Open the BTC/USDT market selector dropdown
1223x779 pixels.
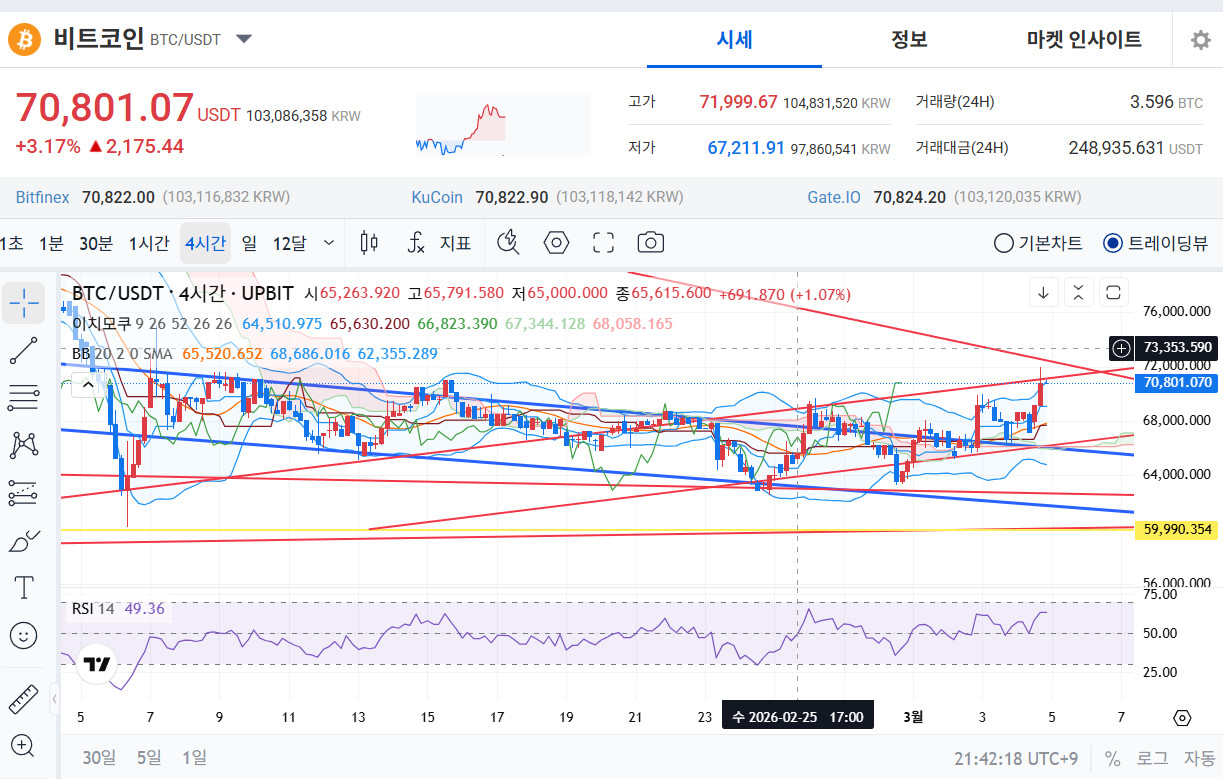pyautogui.click(x=244, y=40)
